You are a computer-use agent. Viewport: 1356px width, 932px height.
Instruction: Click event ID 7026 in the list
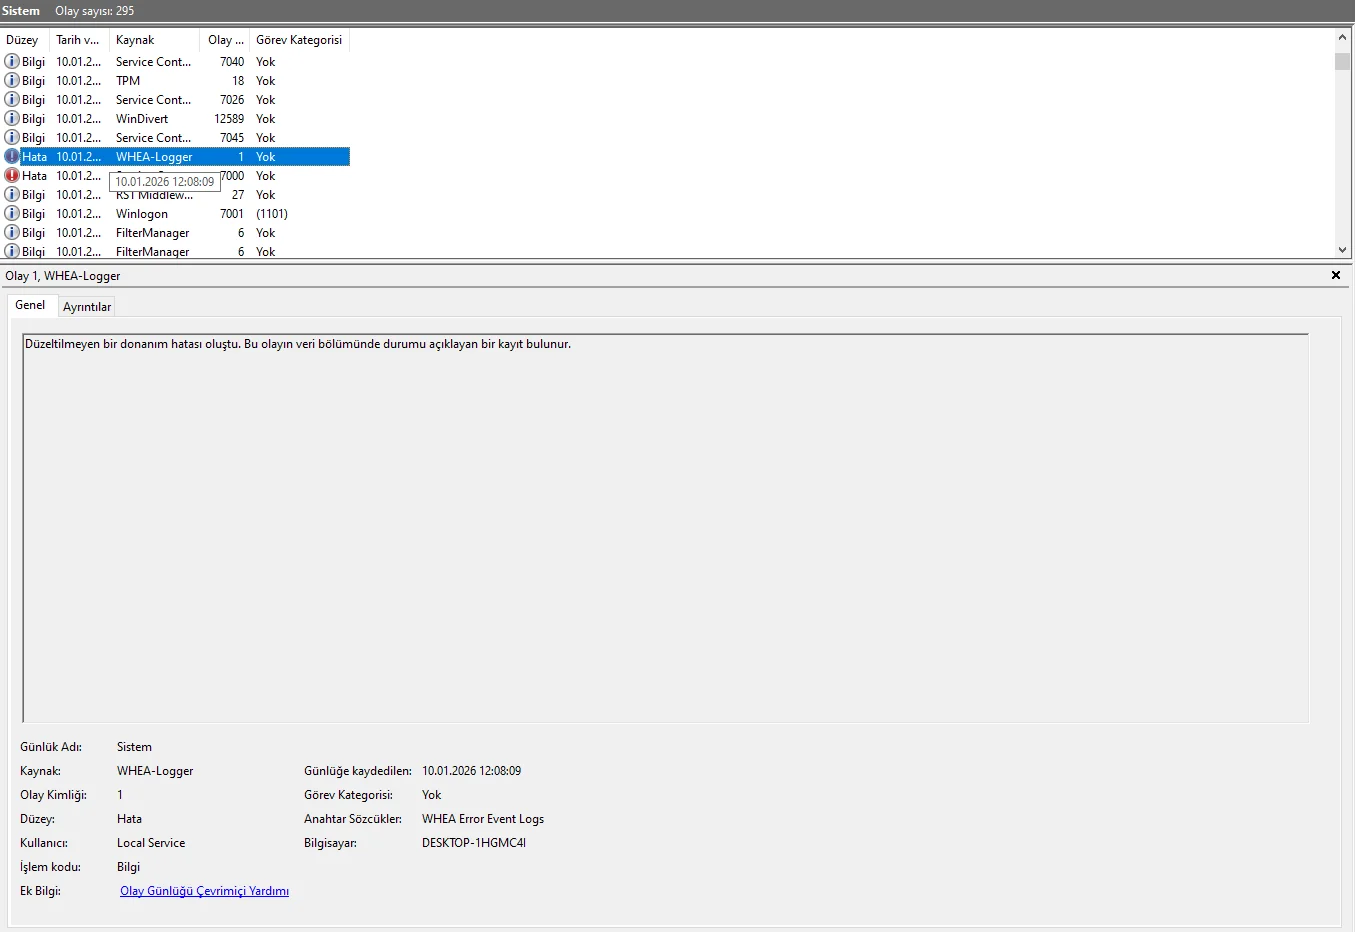click(232, 100)
